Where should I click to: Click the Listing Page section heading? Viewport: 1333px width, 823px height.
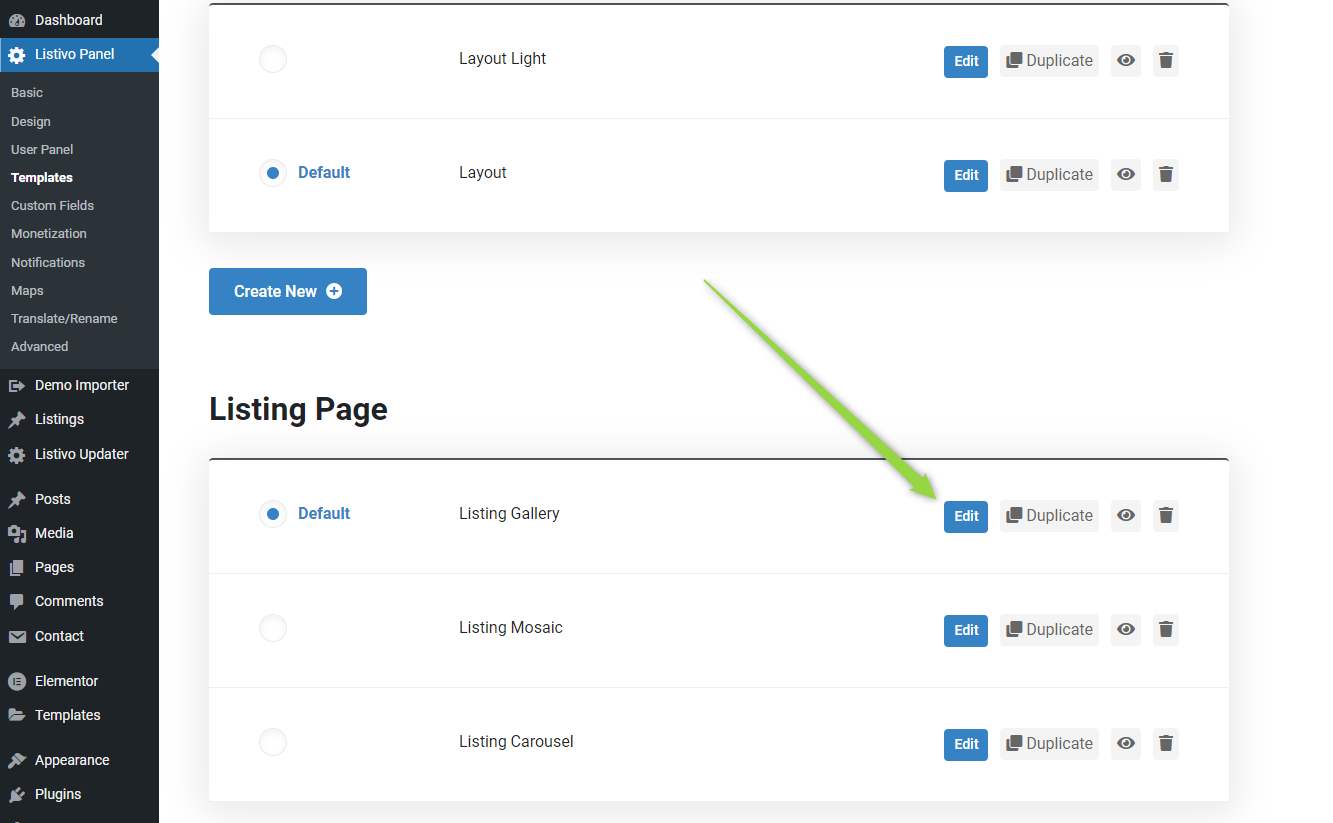(298, 409)
